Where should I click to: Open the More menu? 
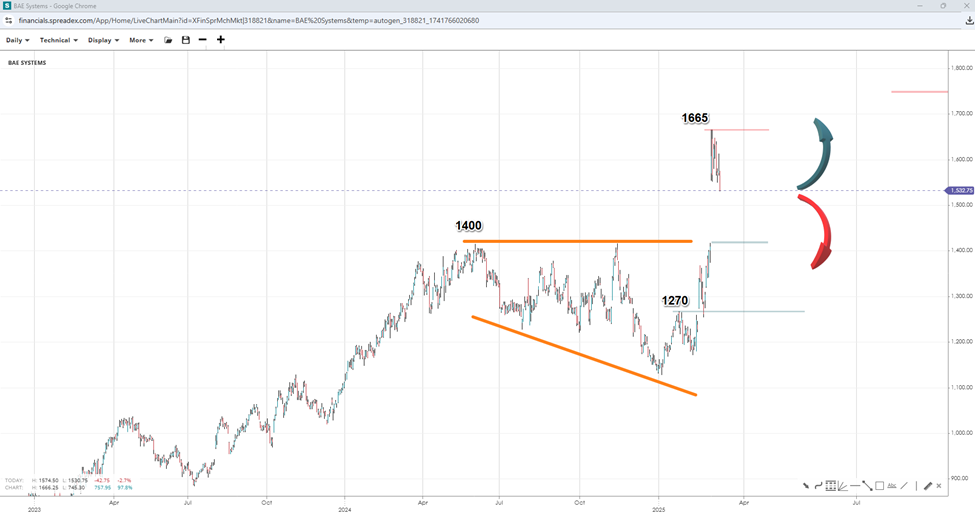click(x=141, y=40)
